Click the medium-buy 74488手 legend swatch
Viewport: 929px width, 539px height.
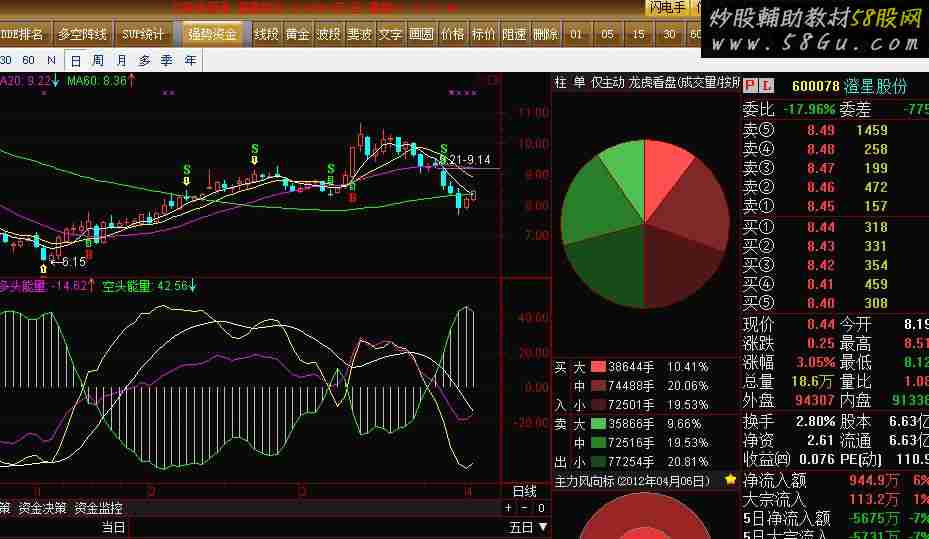point(598,386)
